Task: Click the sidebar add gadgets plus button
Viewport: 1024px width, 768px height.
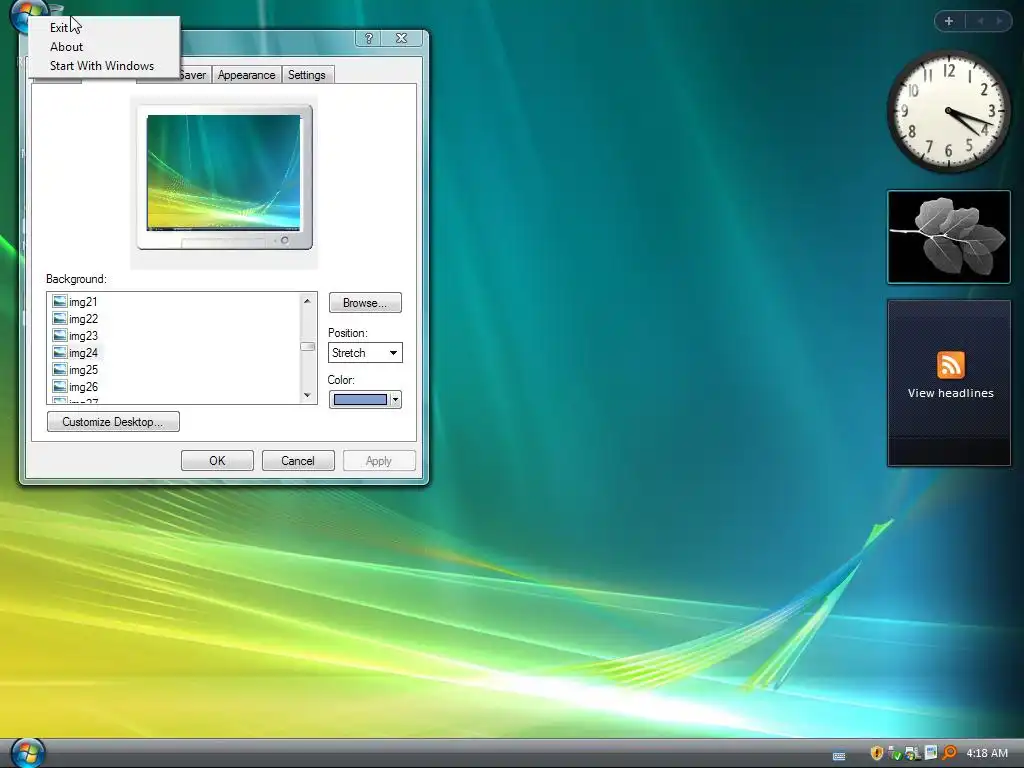Action: click(x=949, y=21)
